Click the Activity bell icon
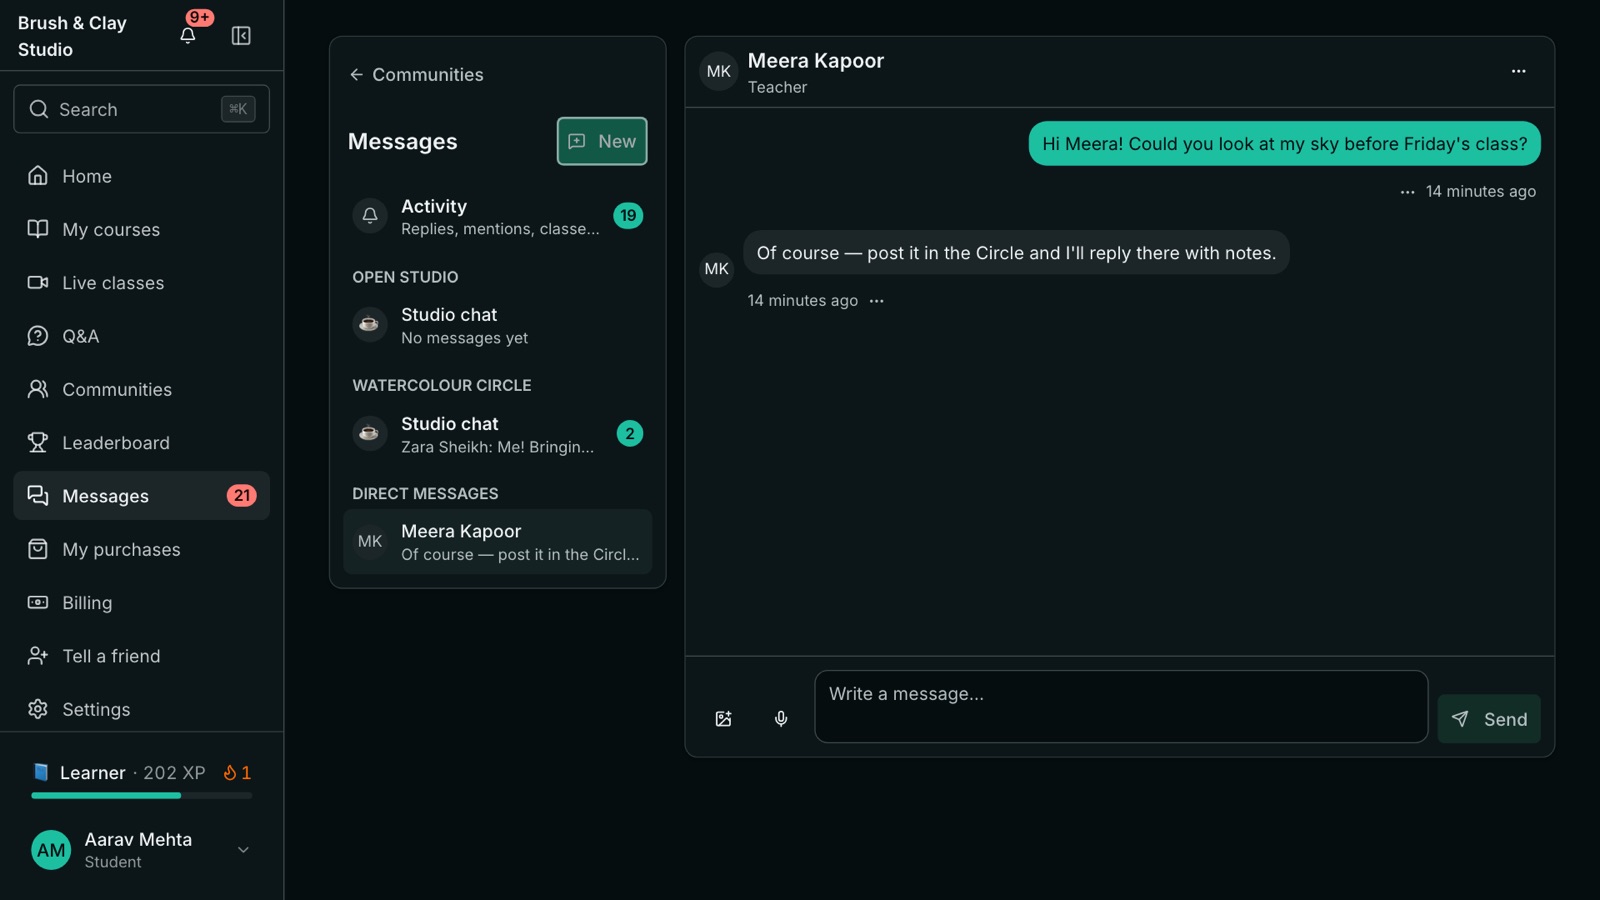The image size is (1600, 900). tap(370, 216)
